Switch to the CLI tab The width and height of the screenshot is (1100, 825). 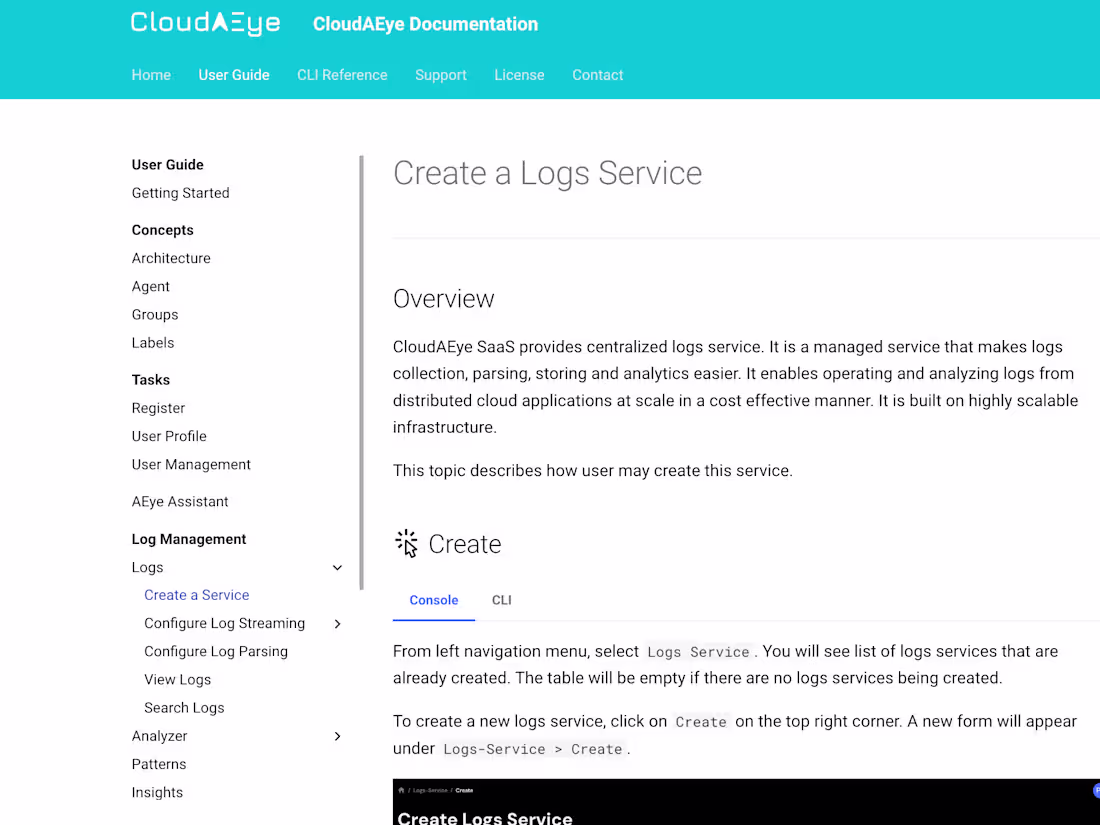click(x=501, y=600)
